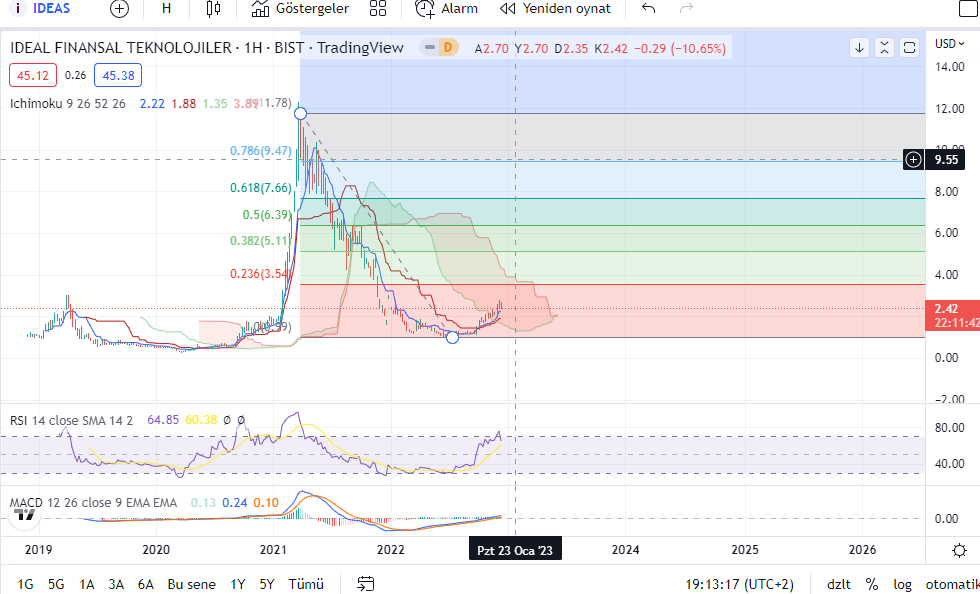Open the USD currency dropdown

pos(949,44)
